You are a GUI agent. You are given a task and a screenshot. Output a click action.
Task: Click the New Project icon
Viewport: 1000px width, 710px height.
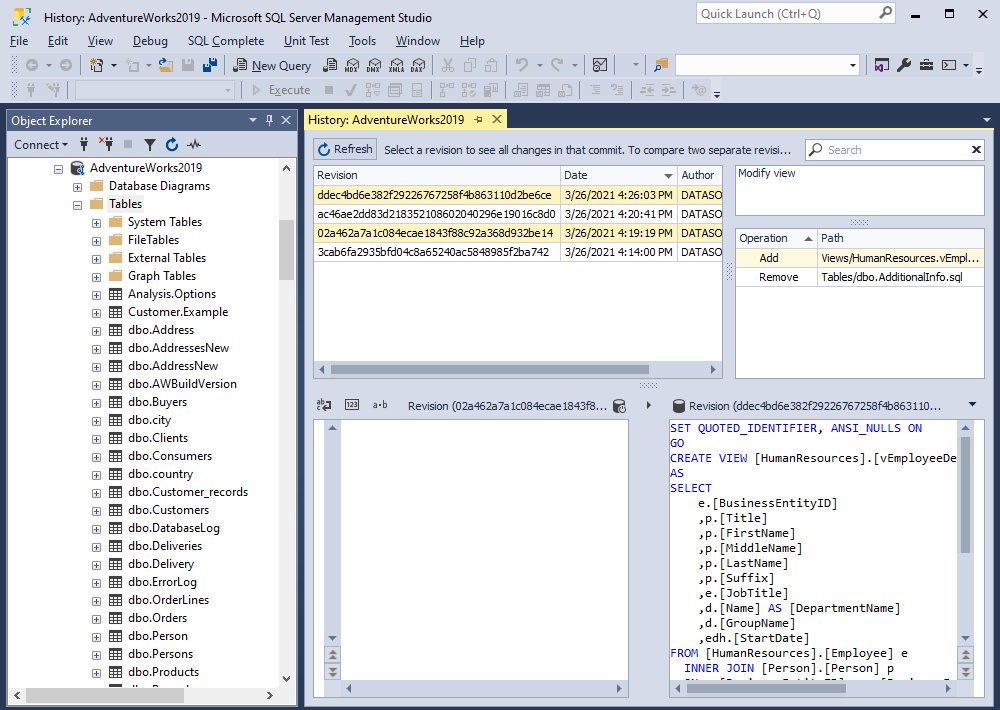[x=97, y=65]
